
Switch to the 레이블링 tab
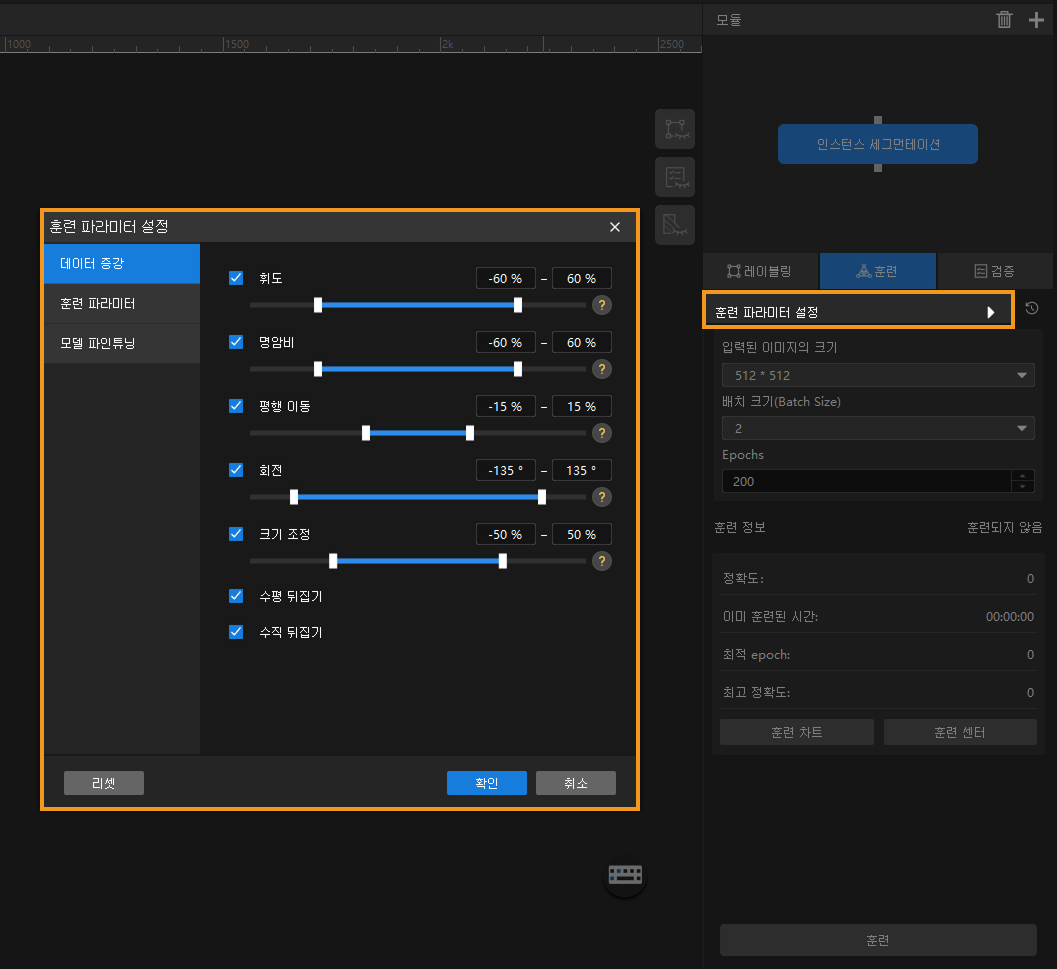760,271
